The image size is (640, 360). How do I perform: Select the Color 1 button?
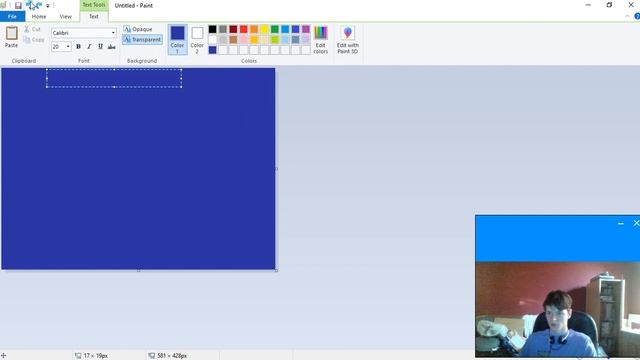(177, 39)
